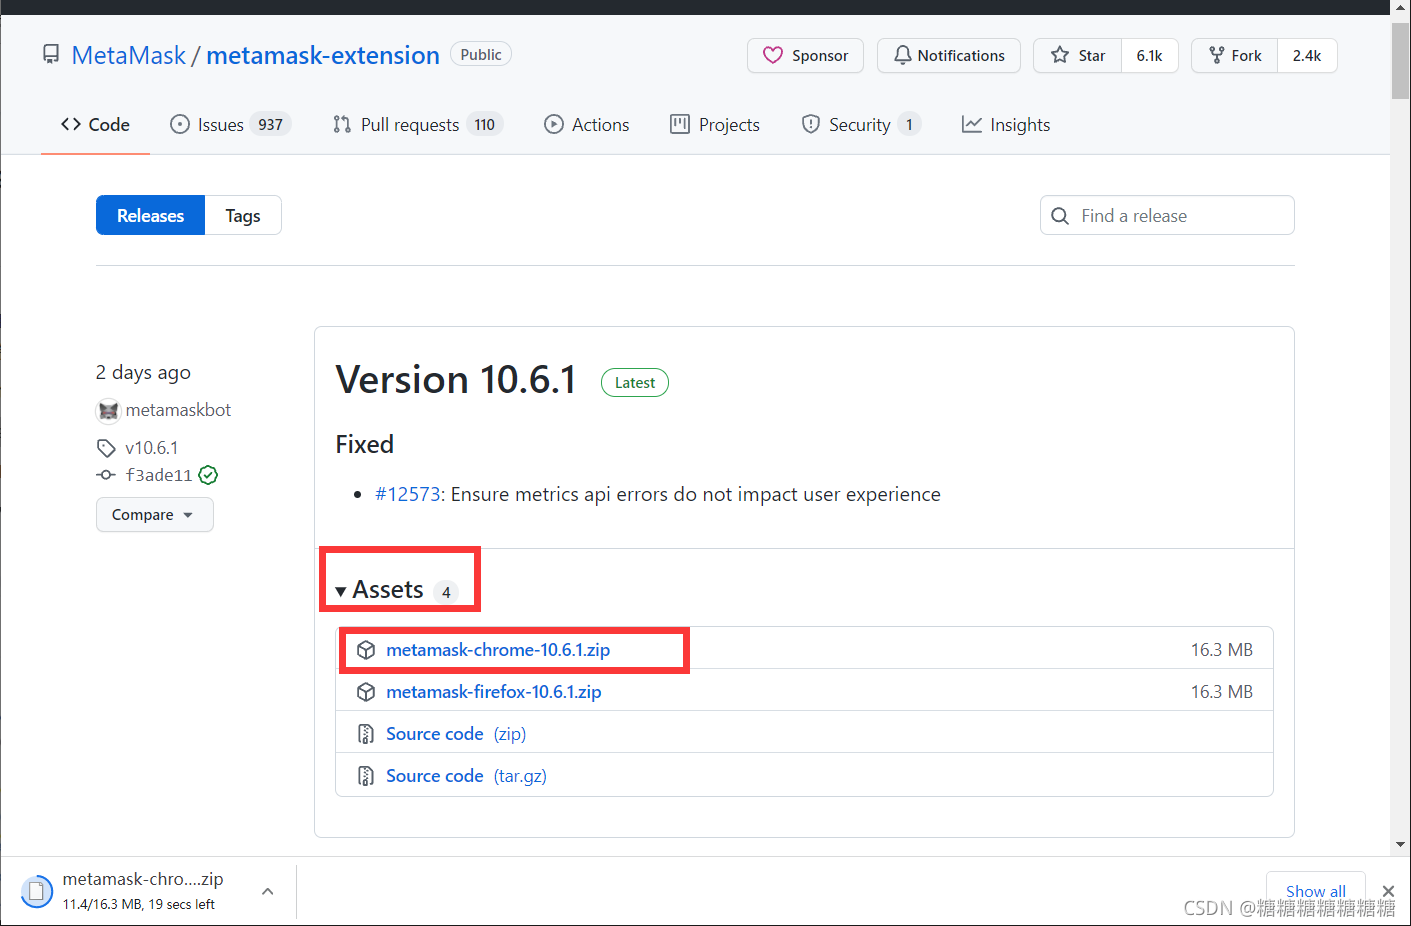This screenshot has height=926, width=1411.
Task: Click the package icon for the firefox zip
Action: [366, 692]
